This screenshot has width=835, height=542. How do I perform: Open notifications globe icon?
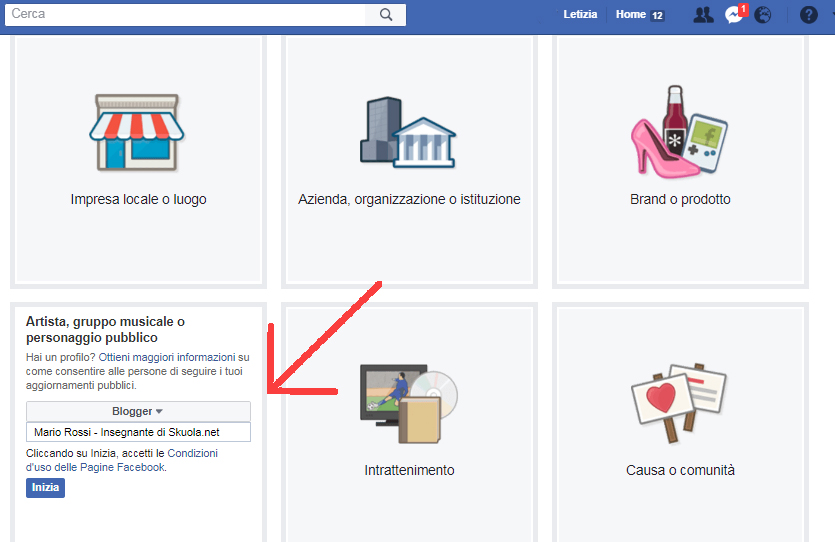tap(763, 15)
